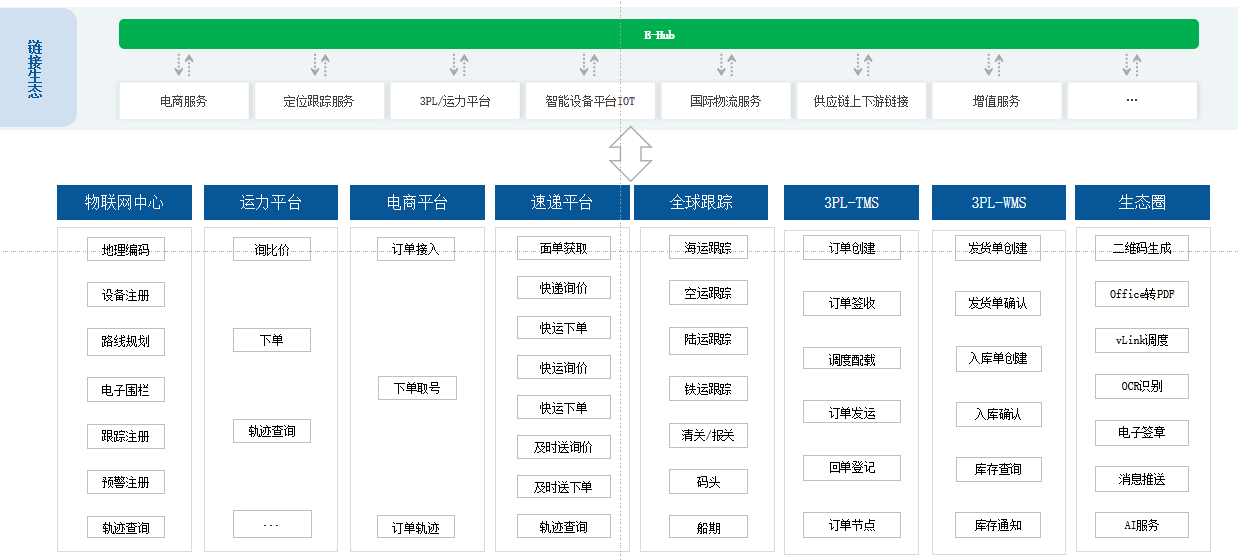Select 设备注册 item
Image resolution: width=1238 pixels, height=560 pixels.
coord(126,295)
